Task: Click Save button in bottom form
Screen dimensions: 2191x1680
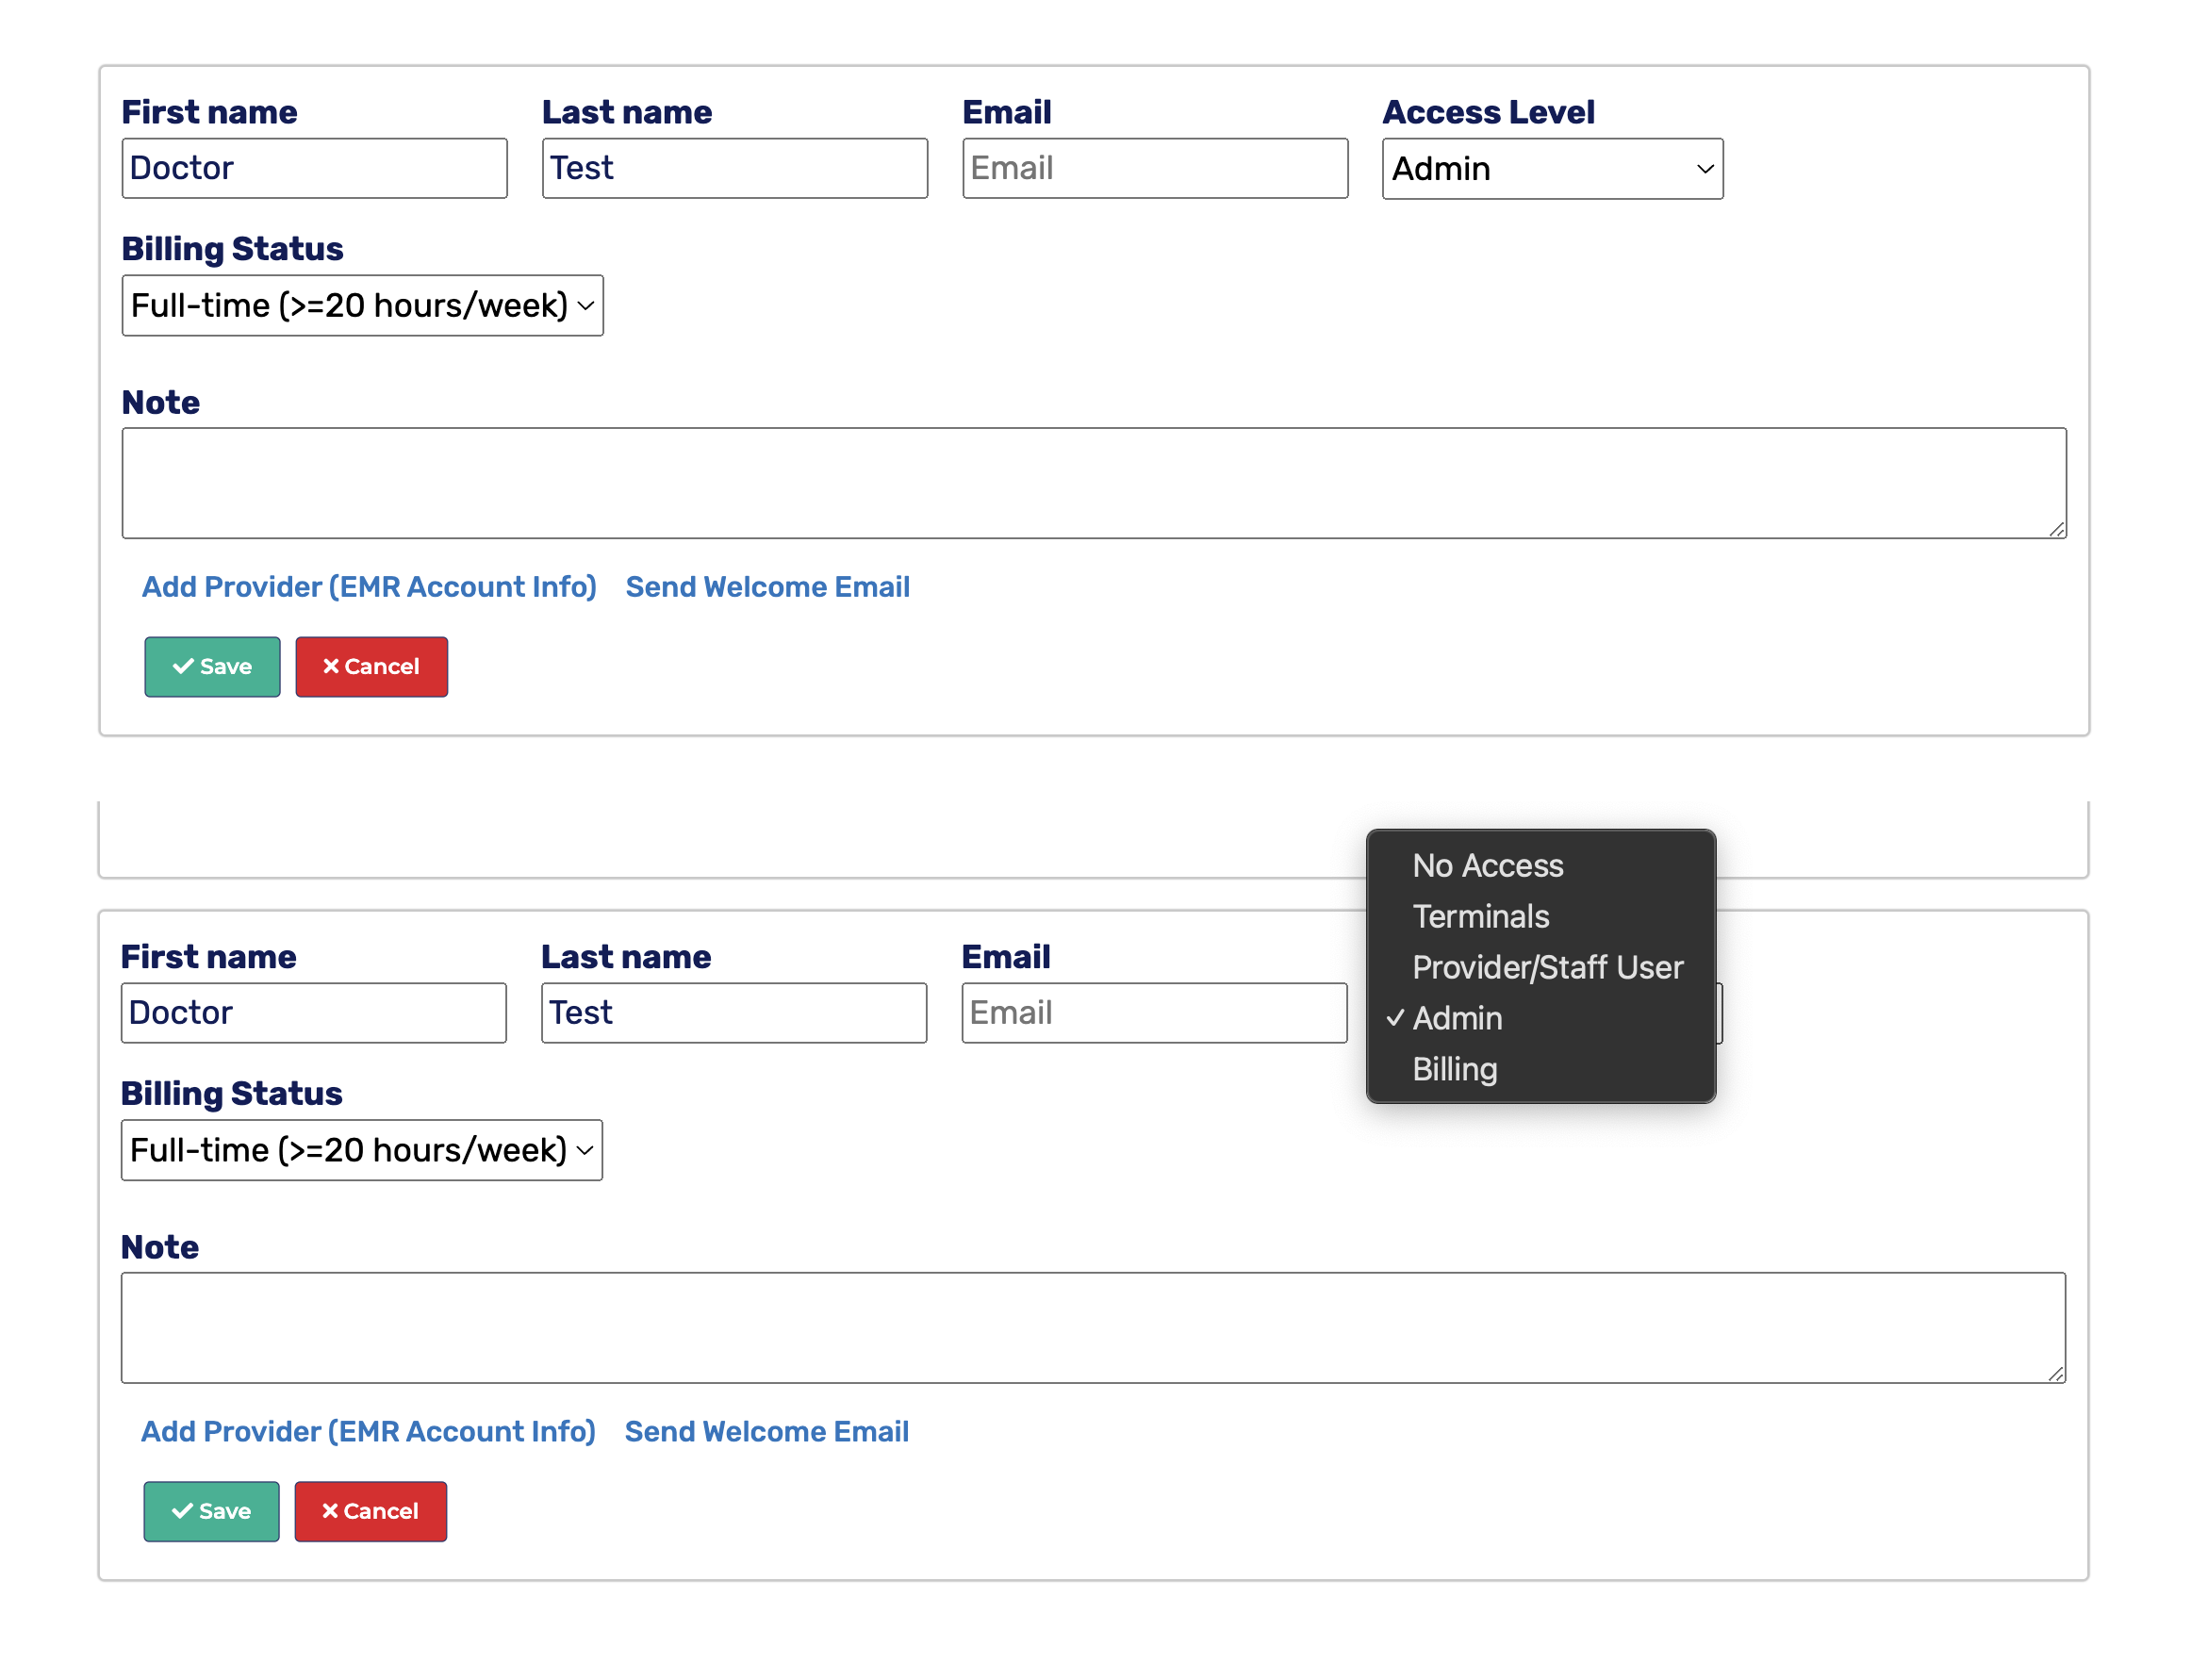Action: [211, 1511]
